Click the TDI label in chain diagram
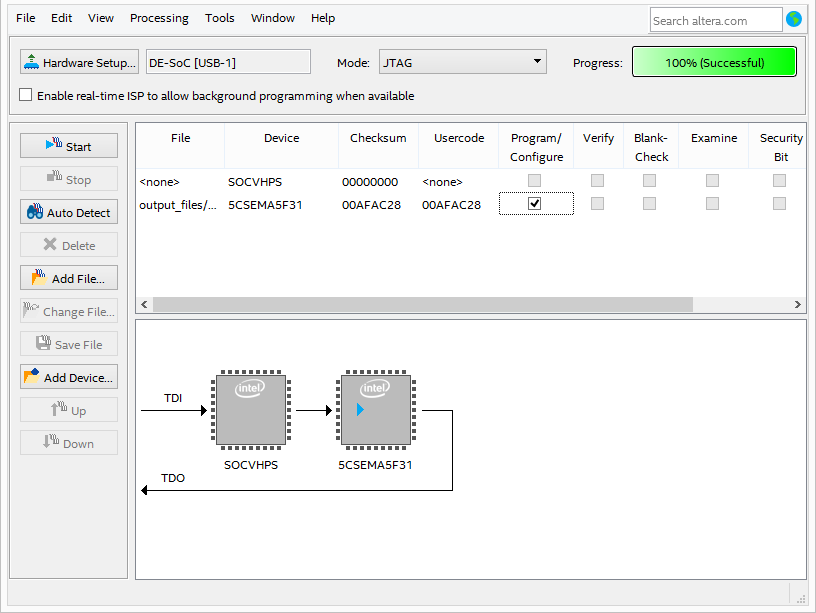This screenshot has width=816, height=613. click(x=173, y=398)
